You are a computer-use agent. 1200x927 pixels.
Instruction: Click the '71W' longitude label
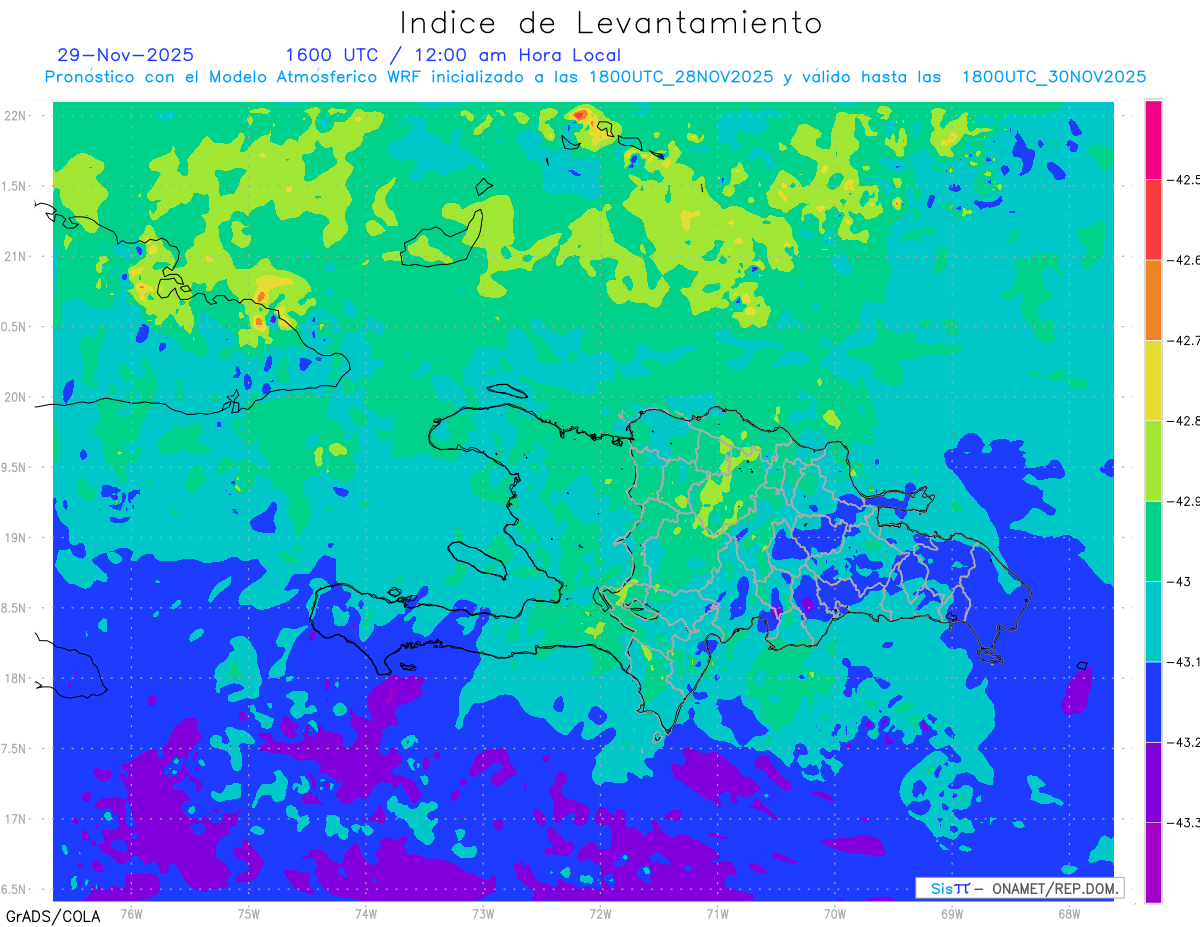point(717,913)
